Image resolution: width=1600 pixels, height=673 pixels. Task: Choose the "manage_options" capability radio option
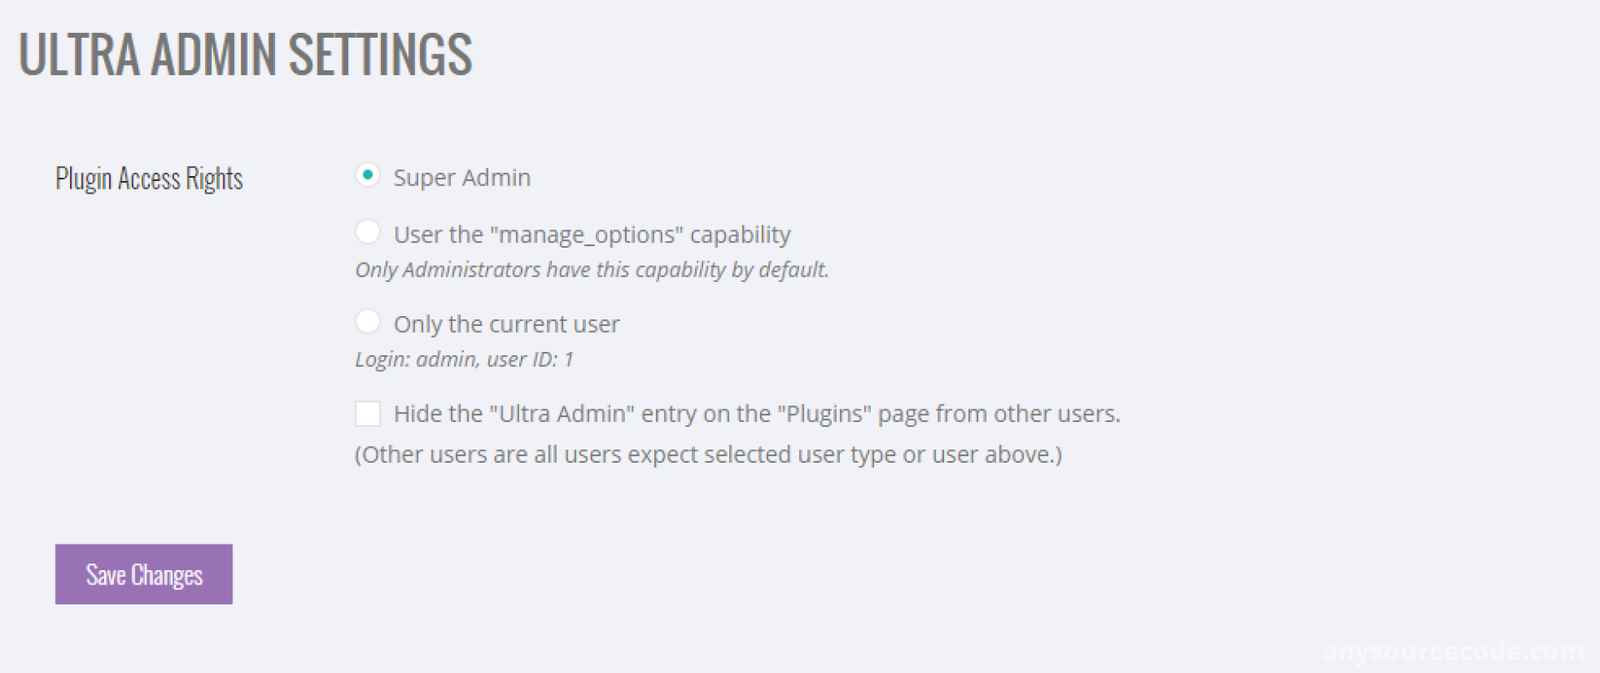pos(368,232)
